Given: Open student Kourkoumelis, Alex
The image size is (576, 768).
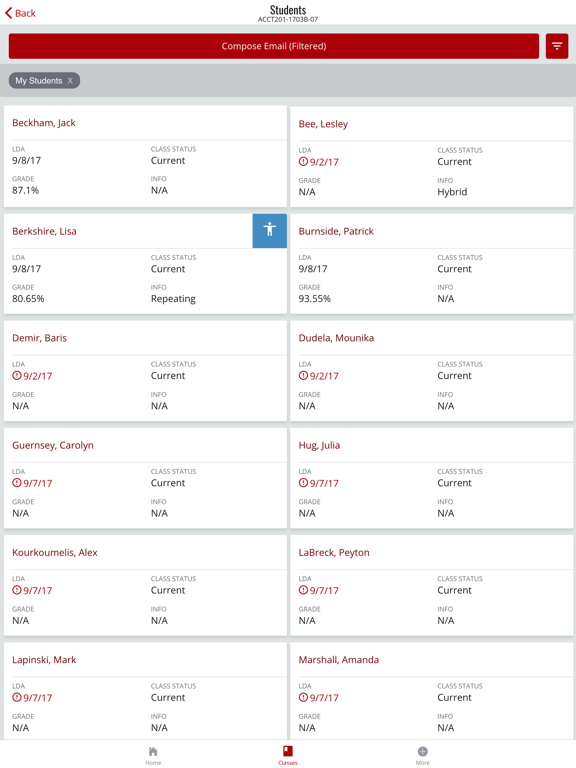Looking at the screenshot, I should [x=55, y=552].
